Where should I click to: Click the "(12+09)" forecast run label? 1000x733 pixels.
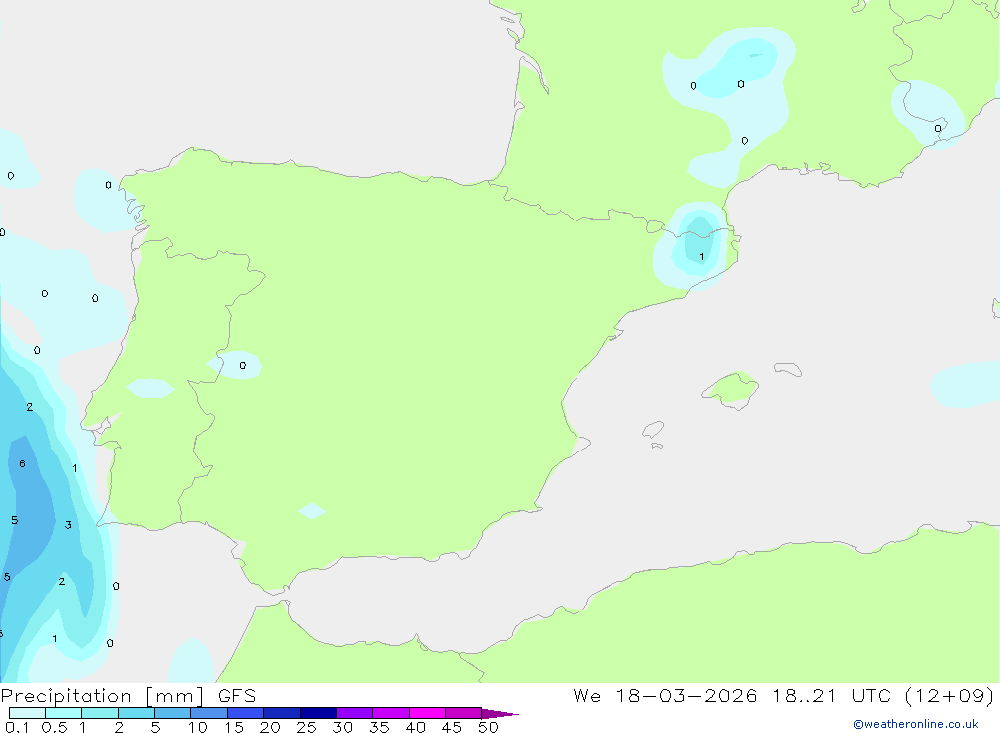(x=949, y=696)
